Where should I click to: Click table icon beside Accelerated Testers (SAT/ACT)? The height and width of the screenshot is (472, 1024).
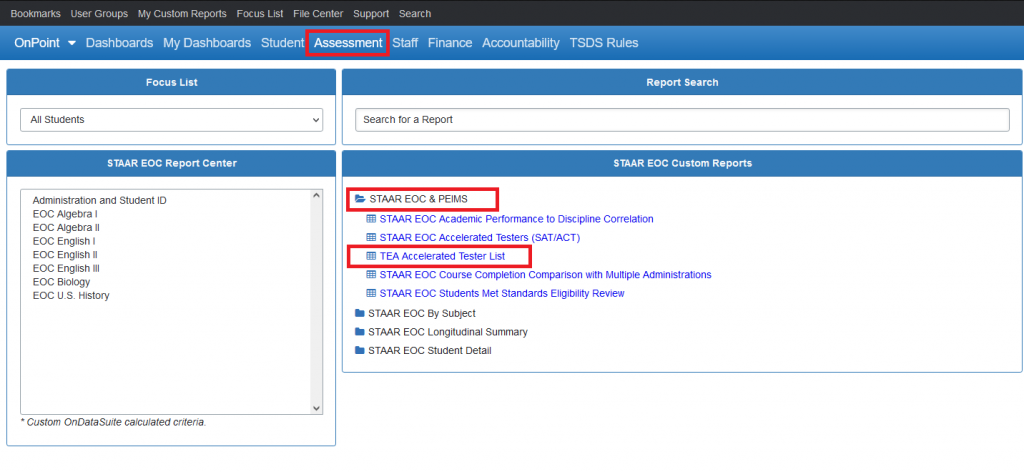(371, 238)
